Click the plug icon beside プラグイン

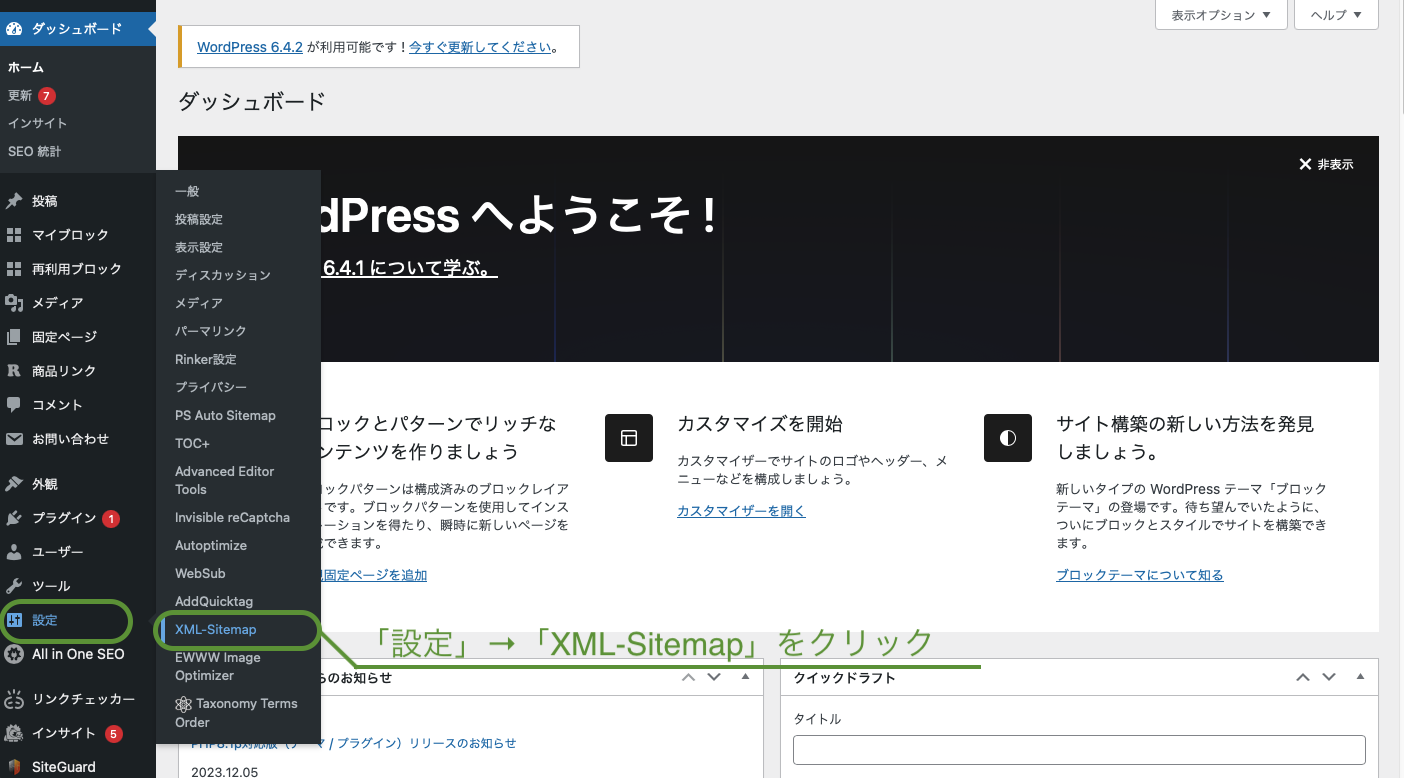[x=14, y=518]
